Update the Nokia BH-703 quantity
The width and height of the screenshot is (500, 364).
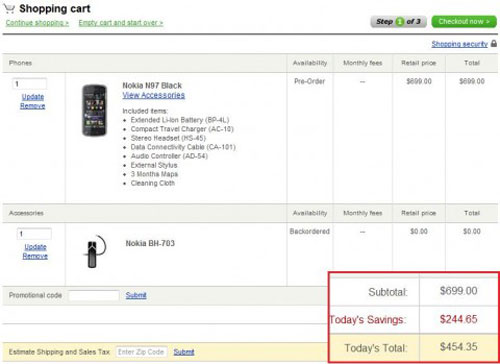coord(35,247)
